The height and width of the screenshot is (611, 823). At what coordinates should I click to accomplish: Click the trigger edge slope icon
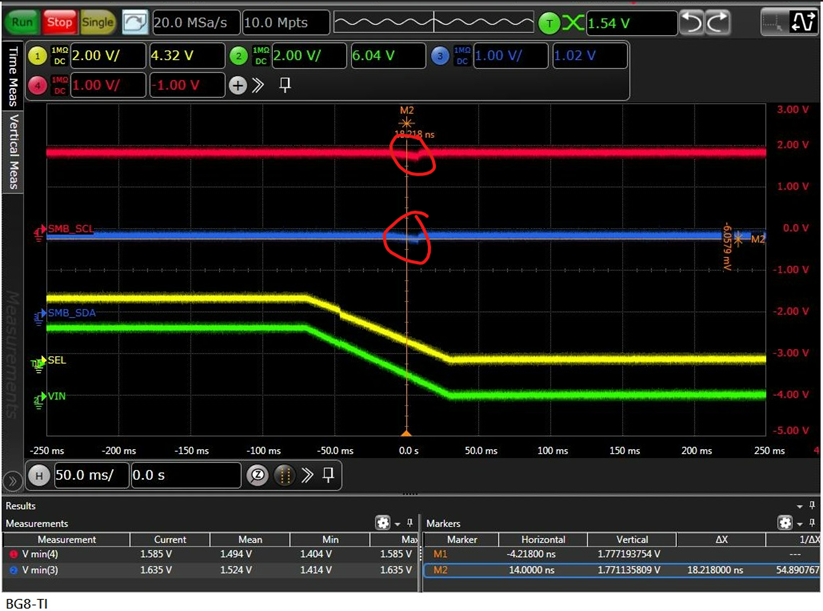point(573,23)
